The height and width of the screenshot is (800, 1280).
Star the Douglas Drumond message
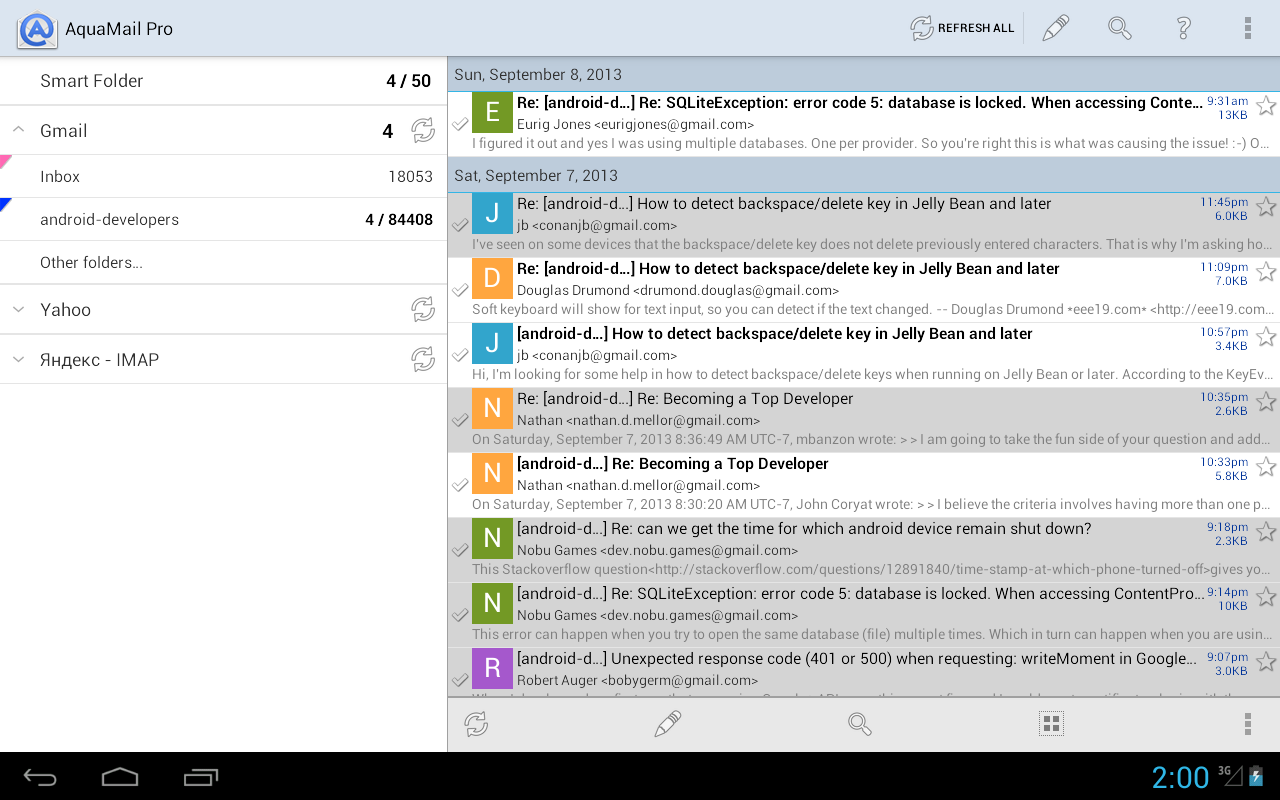pyautogui.click(x=1266, y=272)
